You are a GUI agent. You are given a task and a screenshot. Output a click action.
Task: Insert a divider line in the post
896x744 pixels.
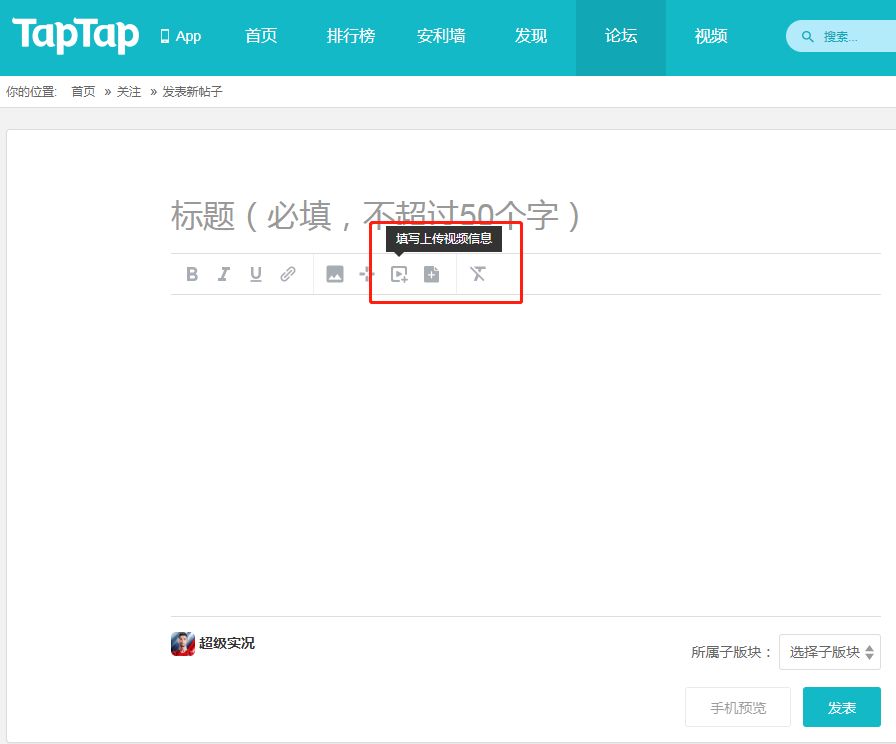coord(366,274)
